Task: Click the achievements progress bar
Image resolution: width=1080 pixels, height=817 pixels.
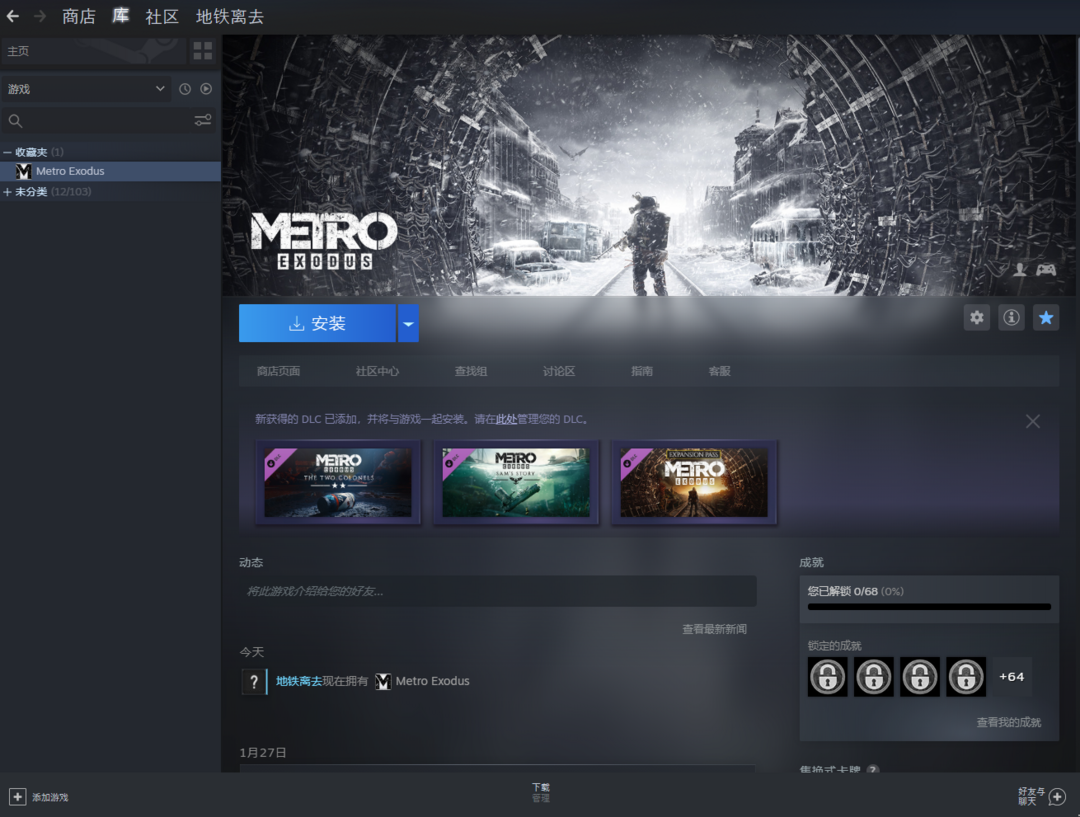Action: pyautogui.click(x=929, y=606)
